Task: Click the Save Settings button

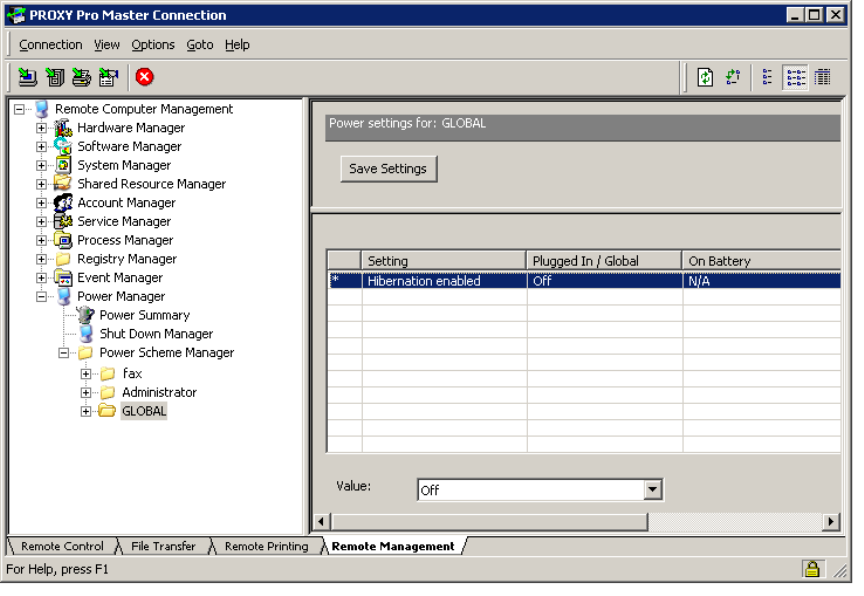Action: click(388, 169)
